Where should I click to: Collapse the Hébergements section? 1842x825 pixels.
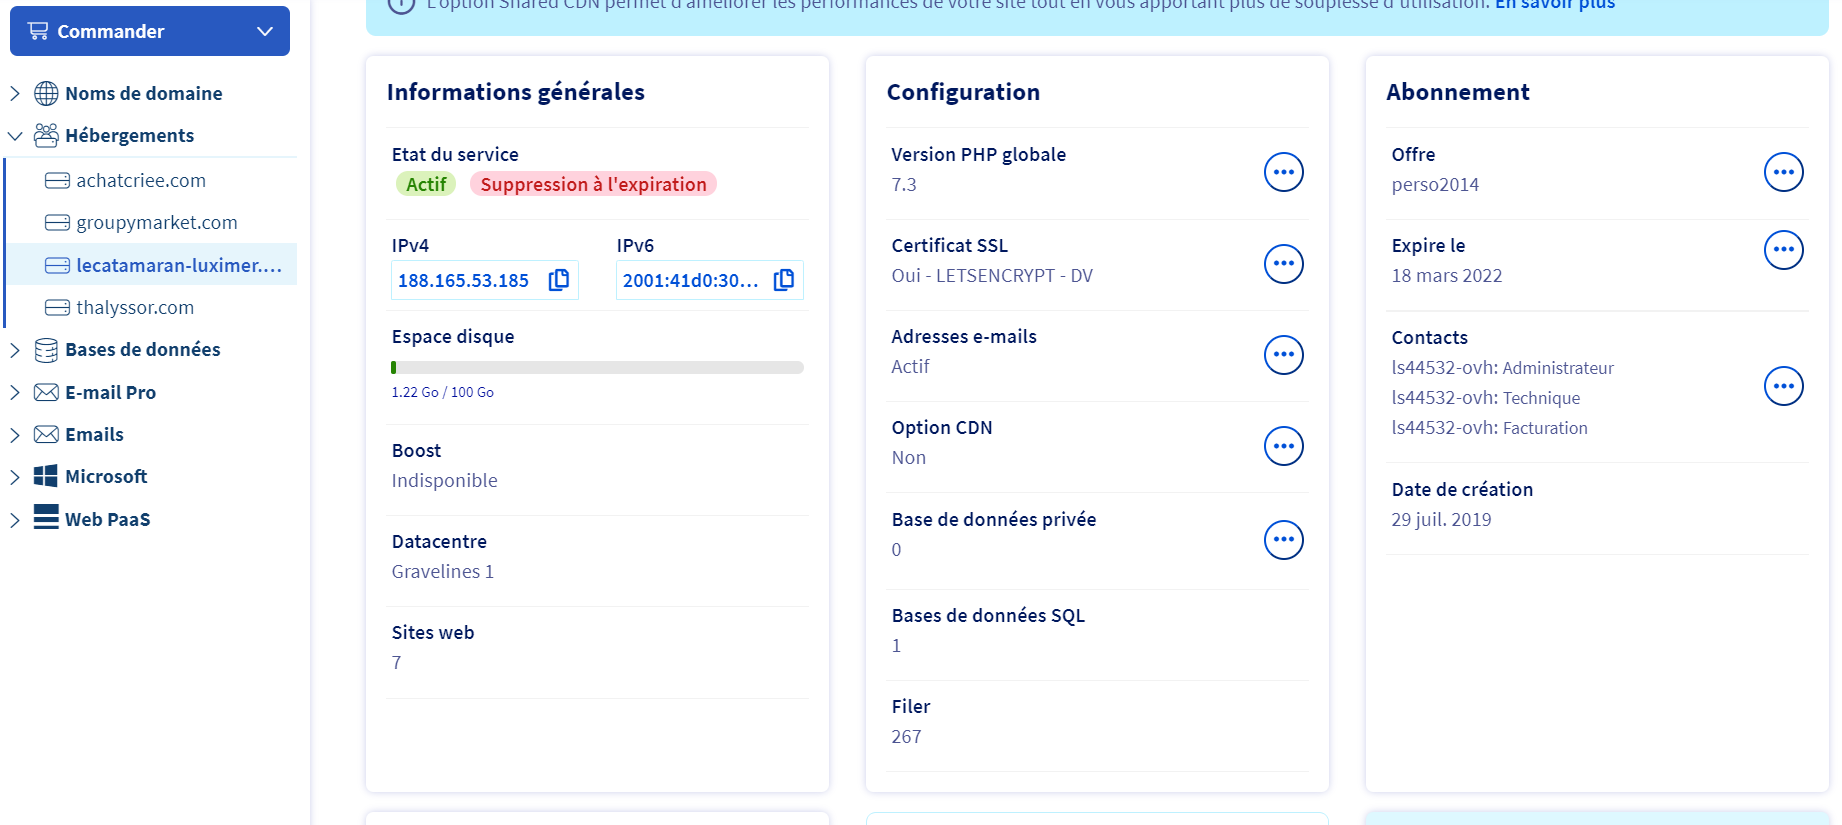pyautogui.click(x=15, y=136)
